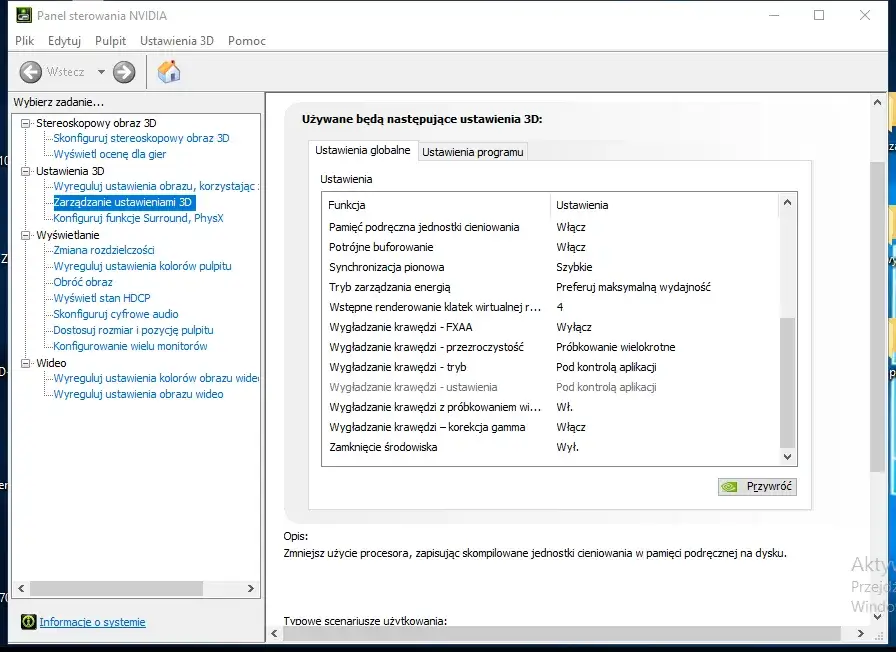This screenshot has height=652, width=896.
Task: Click settings list scroll down arrow
Action: [x=787, y=457]
